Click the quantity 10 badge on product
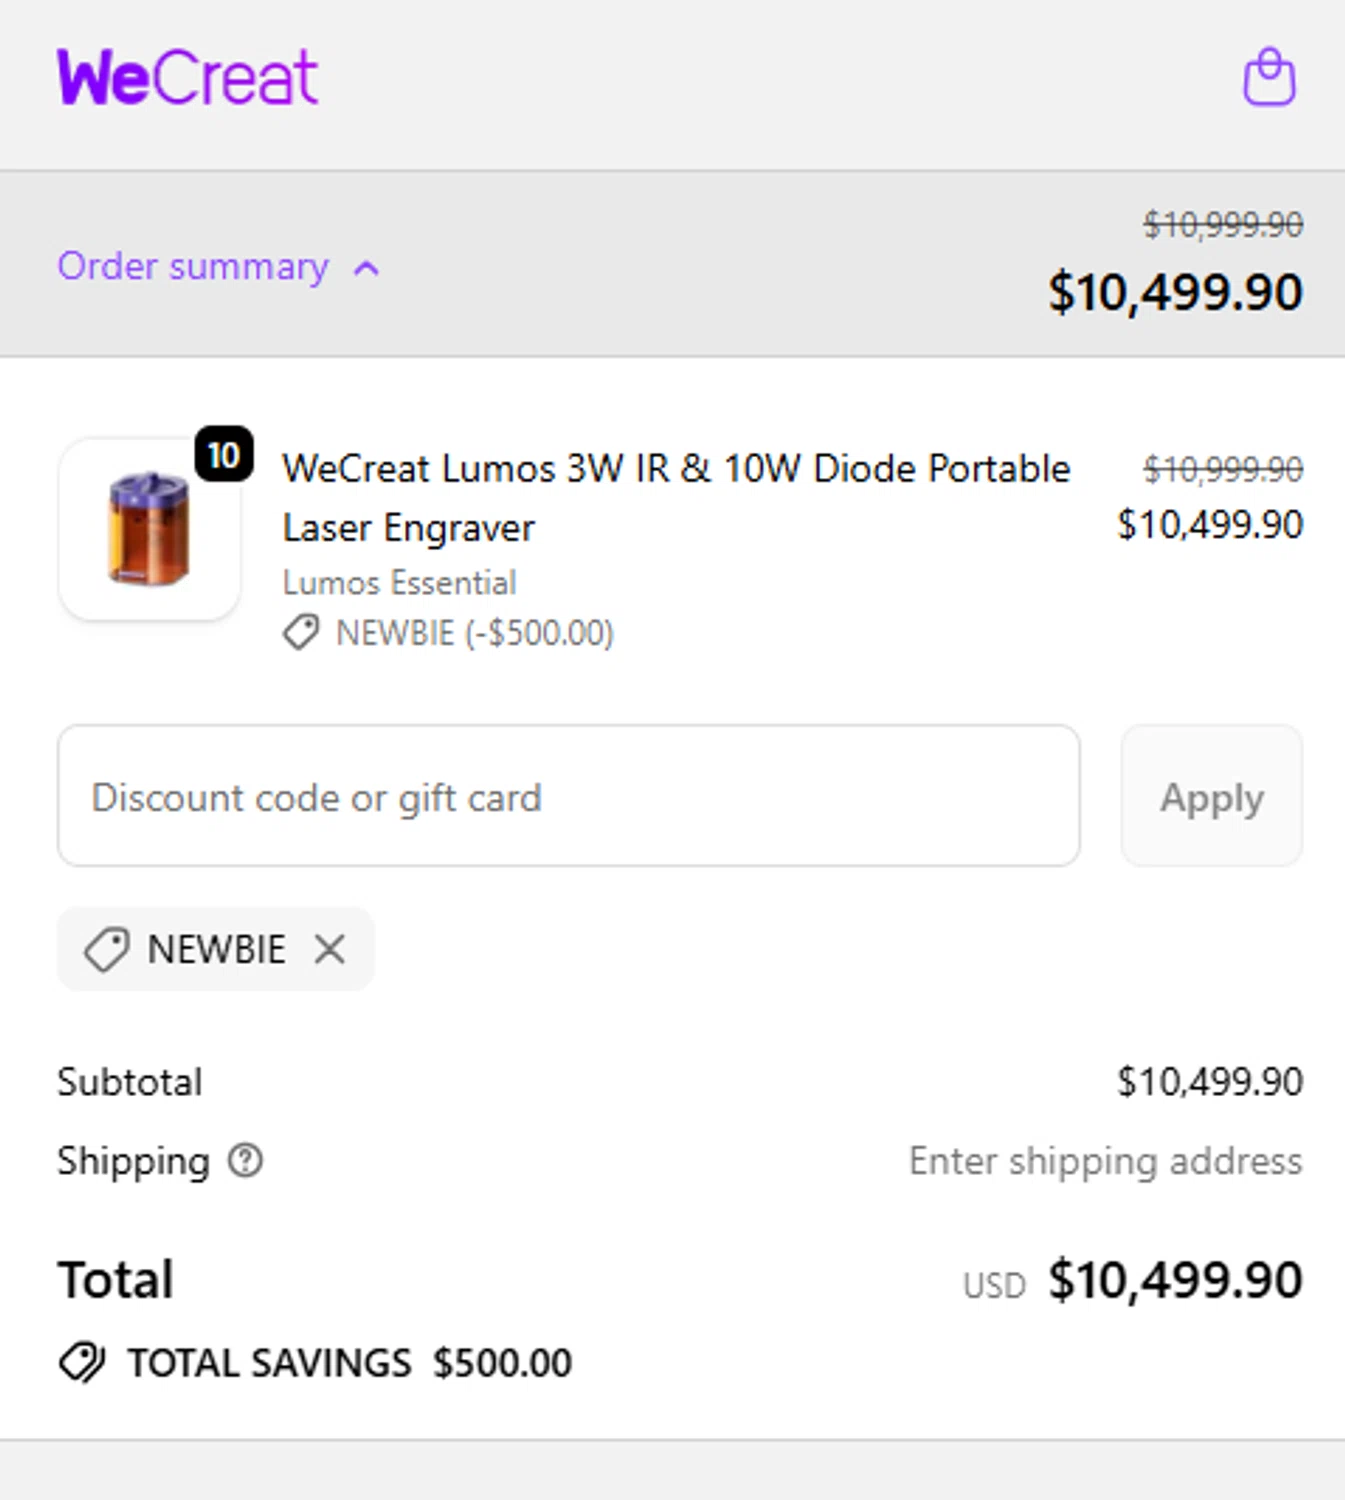 [224, 455]
